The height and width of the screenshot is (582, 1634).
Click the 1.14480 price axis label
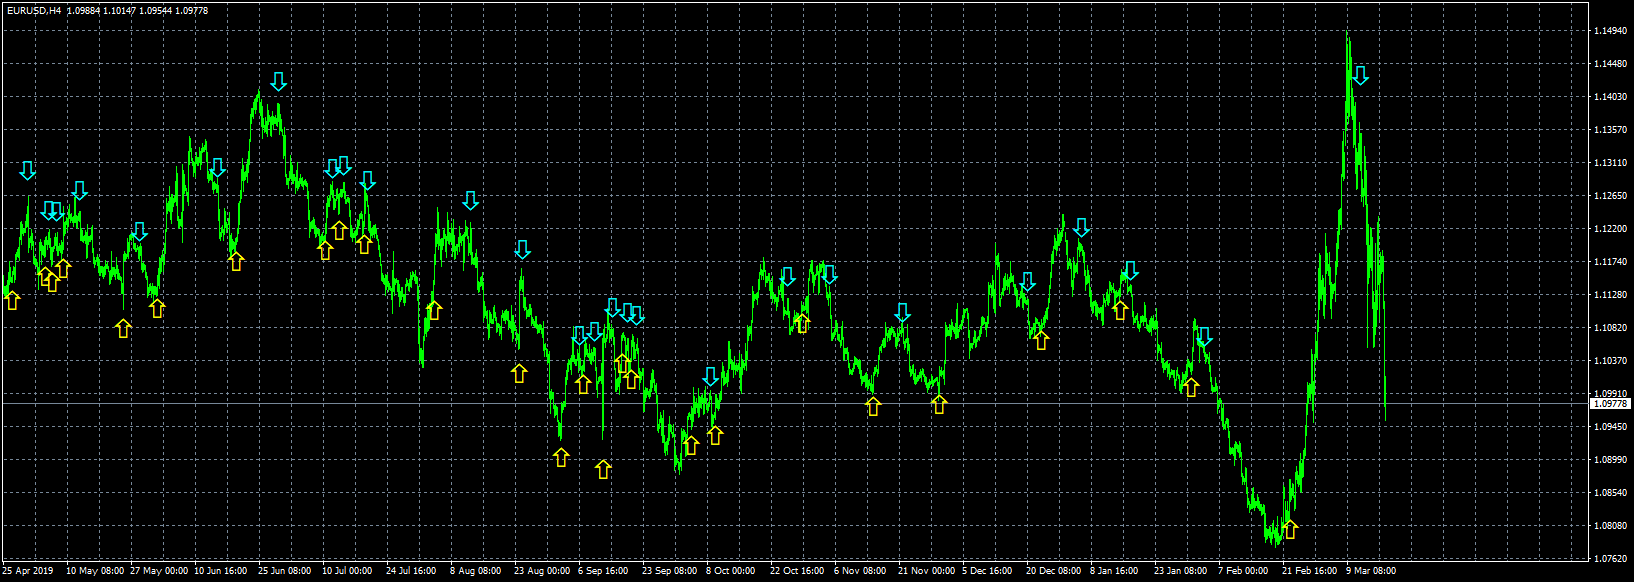click(x=1609, y=64)
